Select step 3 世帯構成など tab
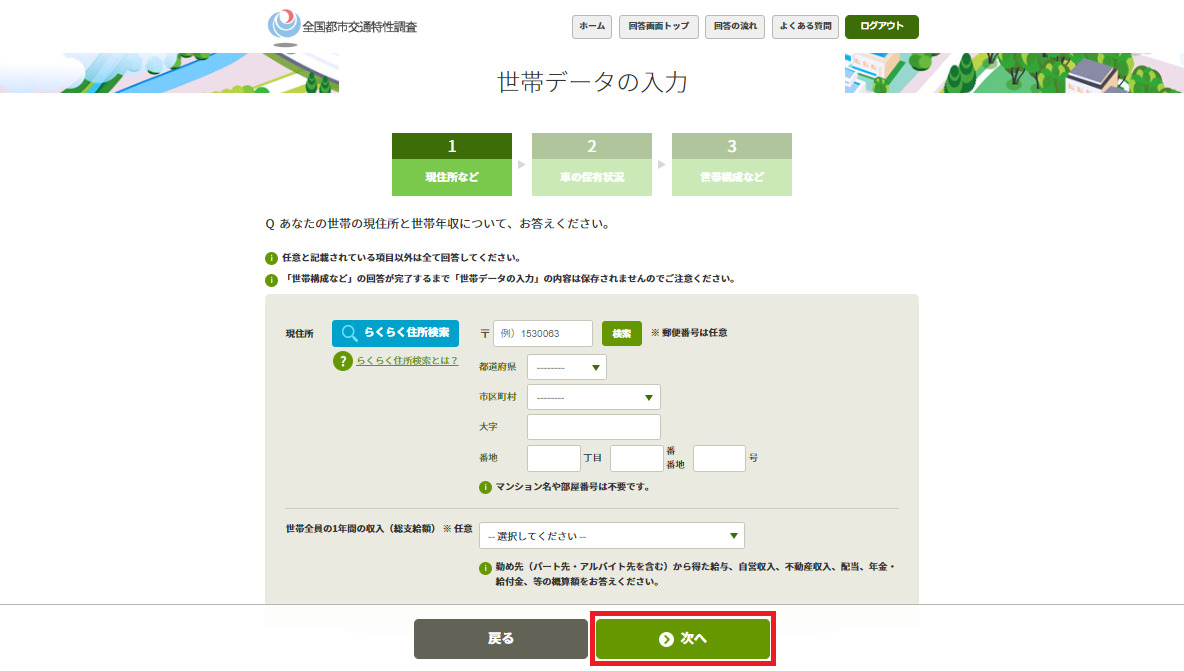 pyautogui.click(x=732, y=165)
